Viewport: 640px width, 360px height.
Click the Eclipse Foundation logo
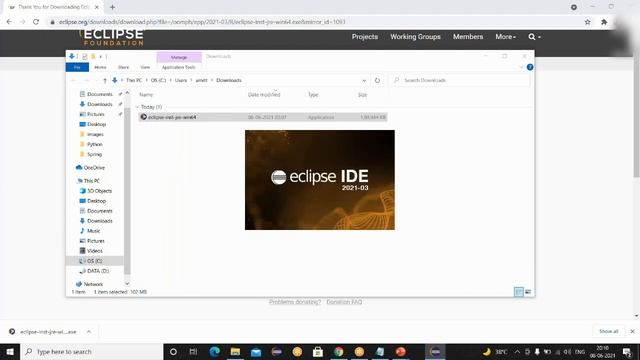point(111,37)
